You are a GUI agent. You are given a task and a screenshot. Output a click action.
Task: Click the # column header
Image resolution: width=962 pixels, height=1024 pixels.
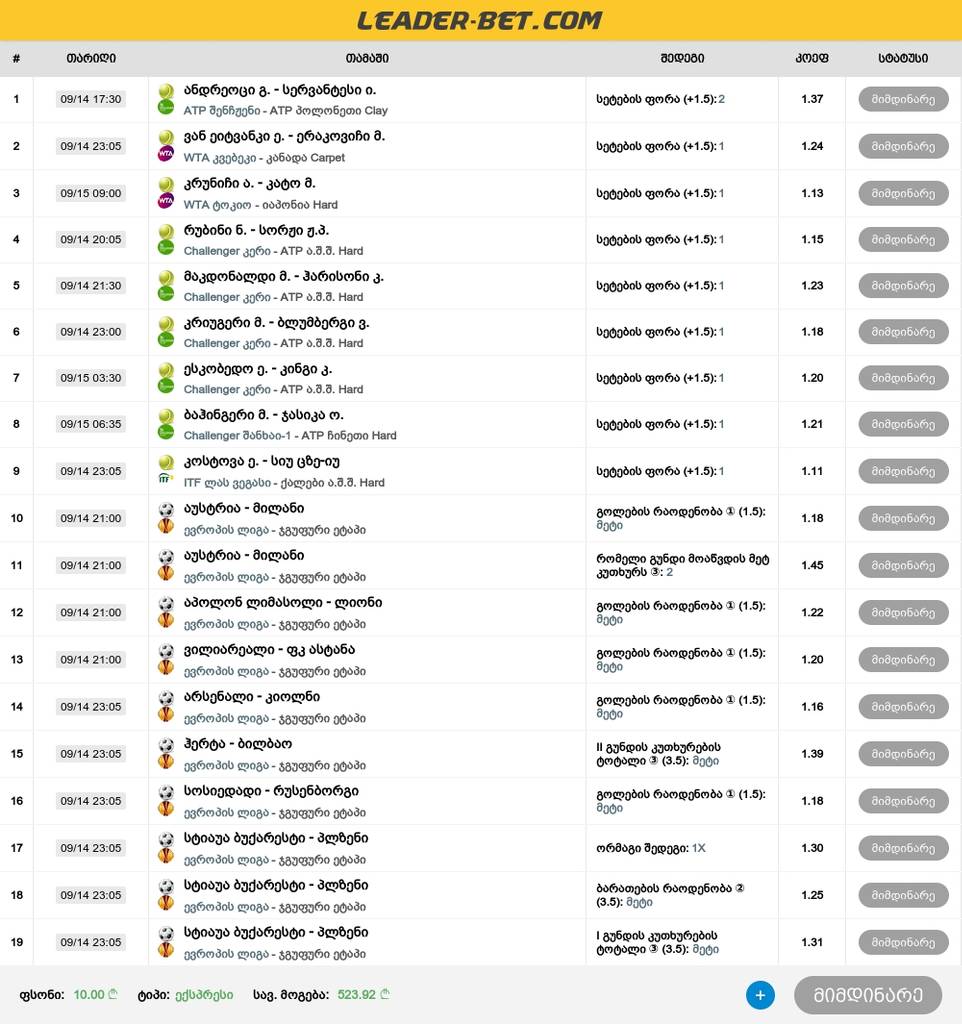16,58
